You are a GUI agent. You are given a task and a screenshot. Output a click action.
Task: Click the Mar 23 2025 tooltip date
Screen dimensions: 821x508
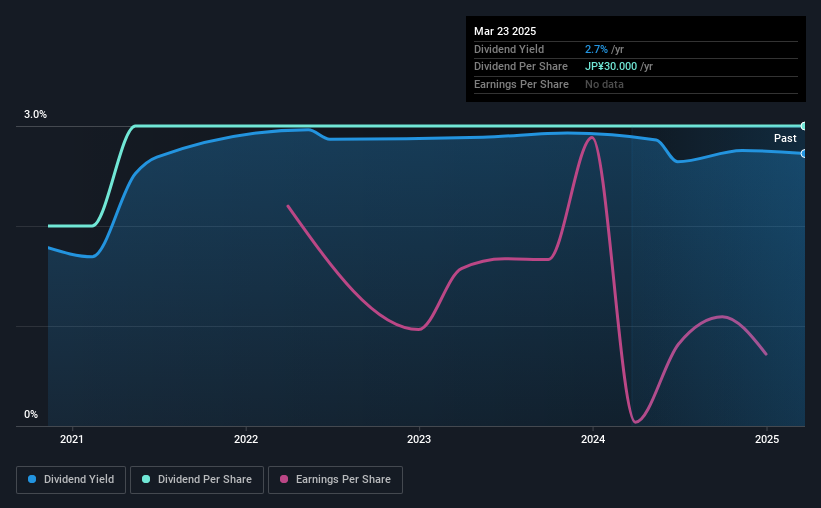[x=505, y=31]
